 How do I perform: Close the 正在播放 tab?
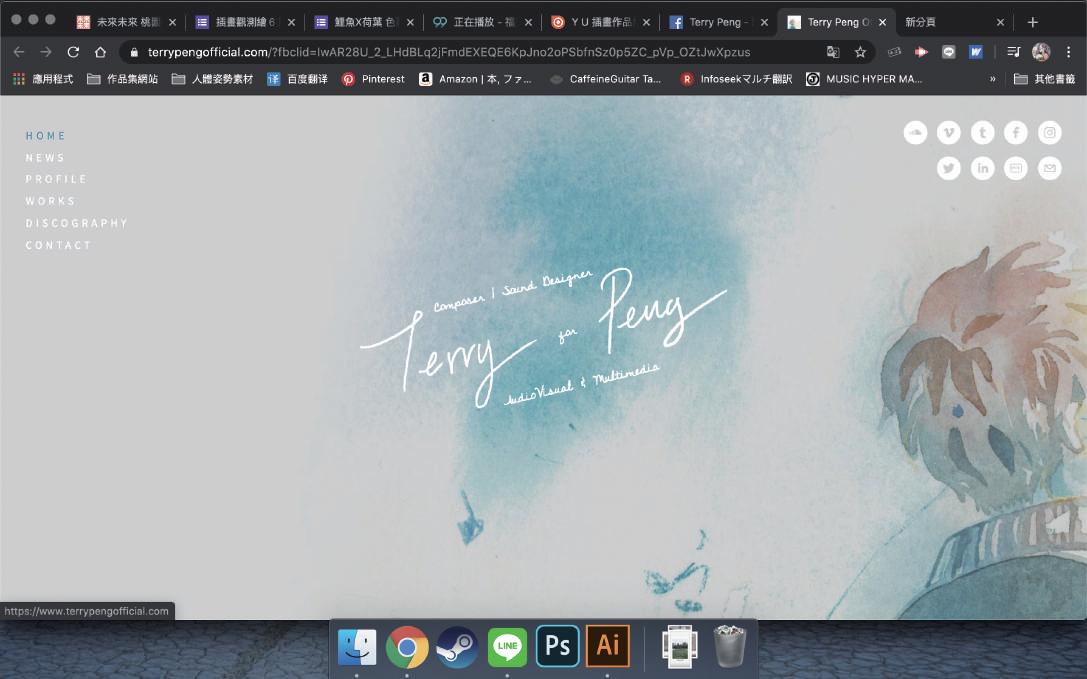point(528,22)
